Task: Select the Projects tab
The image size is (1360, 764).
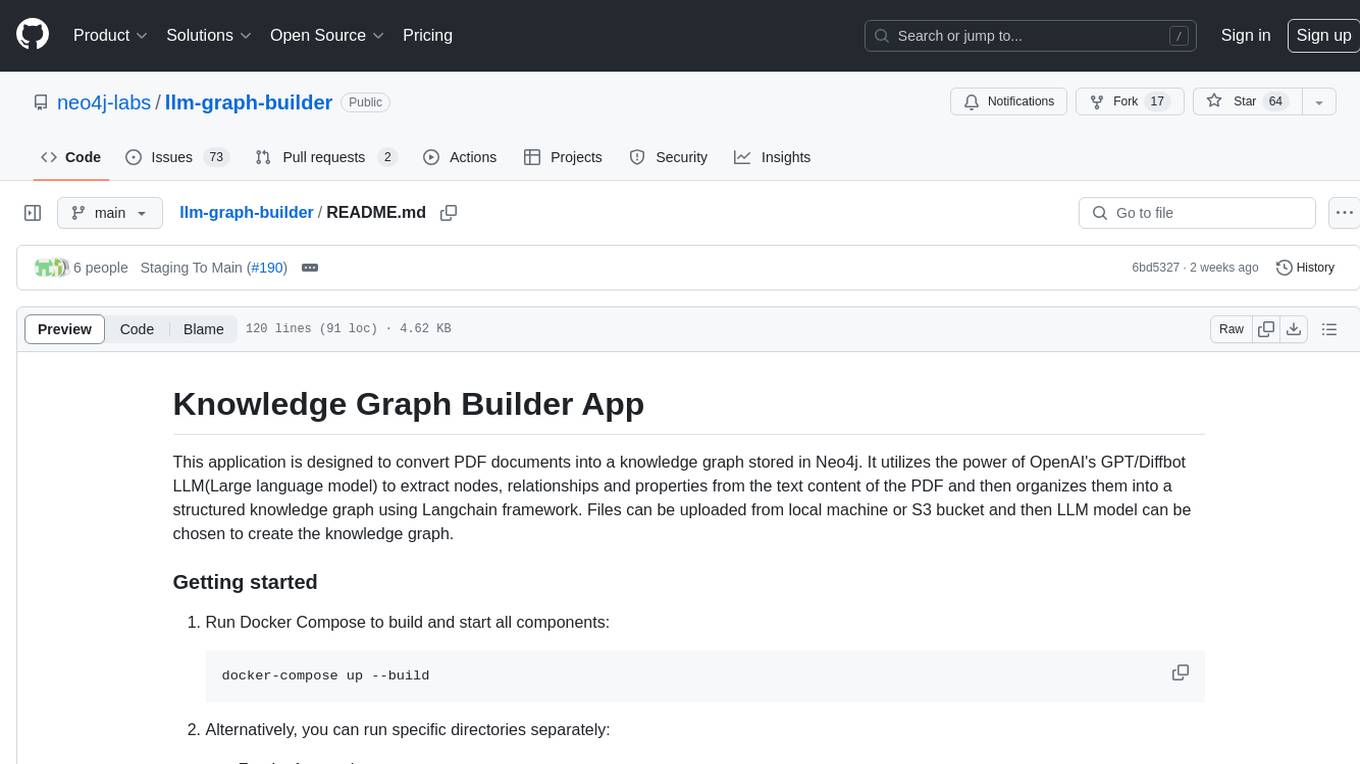Action: tap(563, 157)
